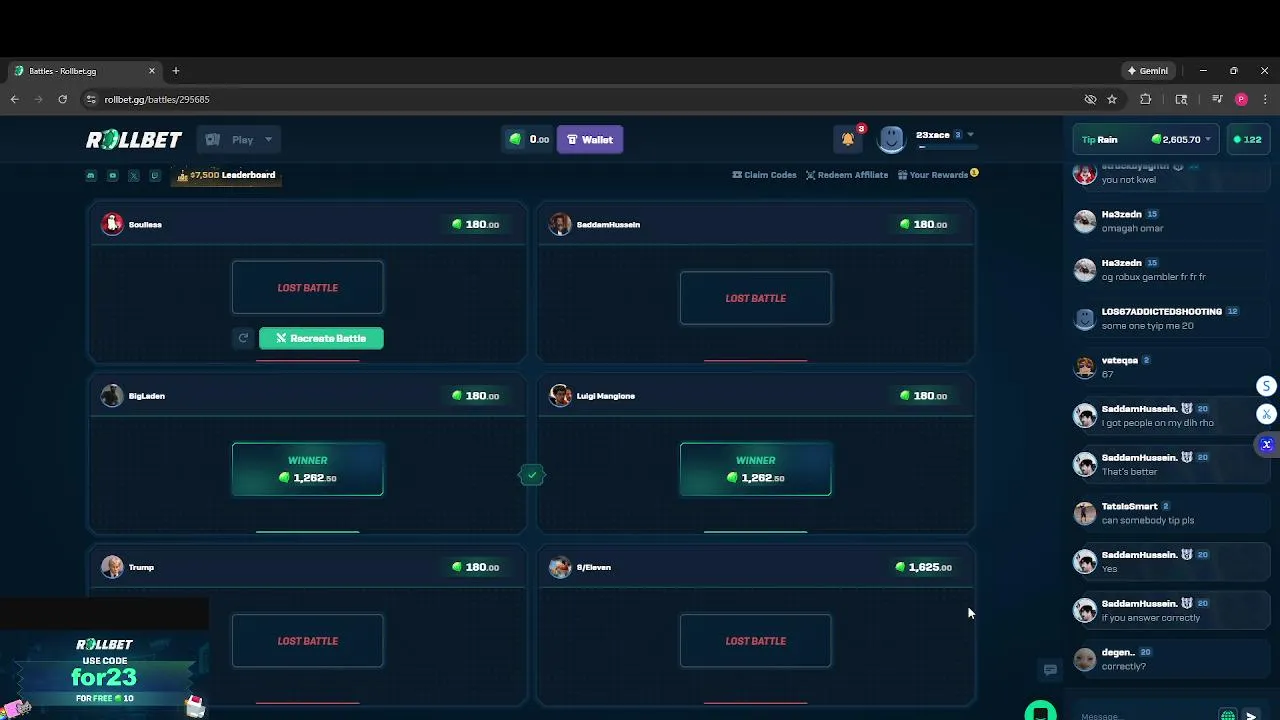Open the online users count 122
Viewport: 1280px width, 720px height.
tap(1246, 140)
